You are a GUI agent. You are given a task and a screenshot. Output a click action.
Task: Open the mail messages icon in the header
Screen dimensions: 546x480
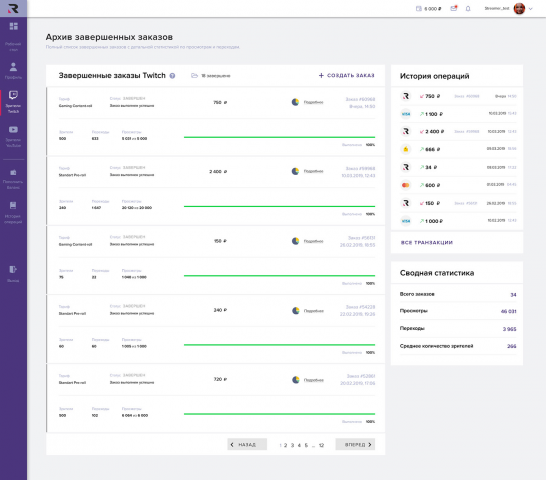pos(453,8)
